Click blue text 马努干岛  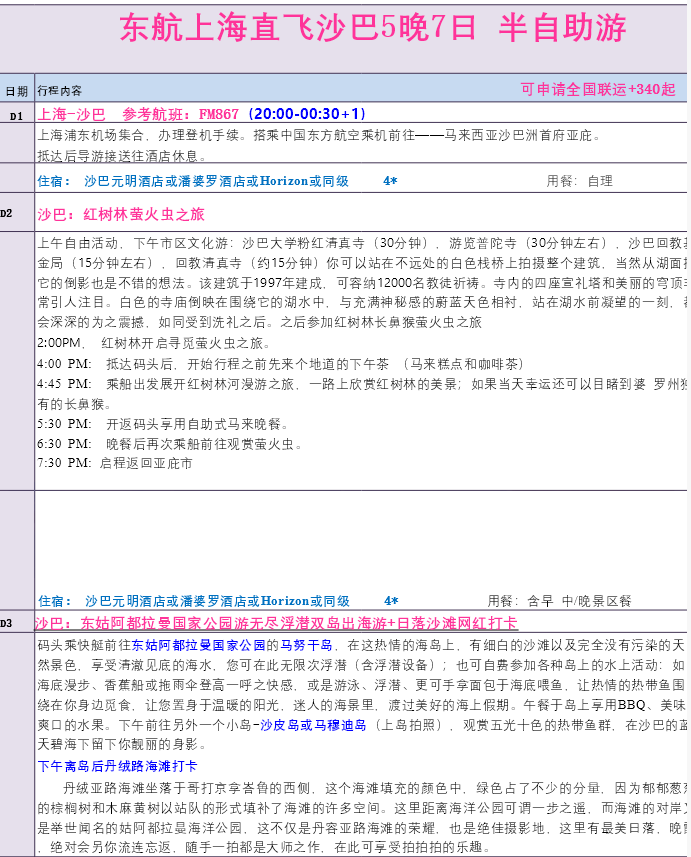306,645
